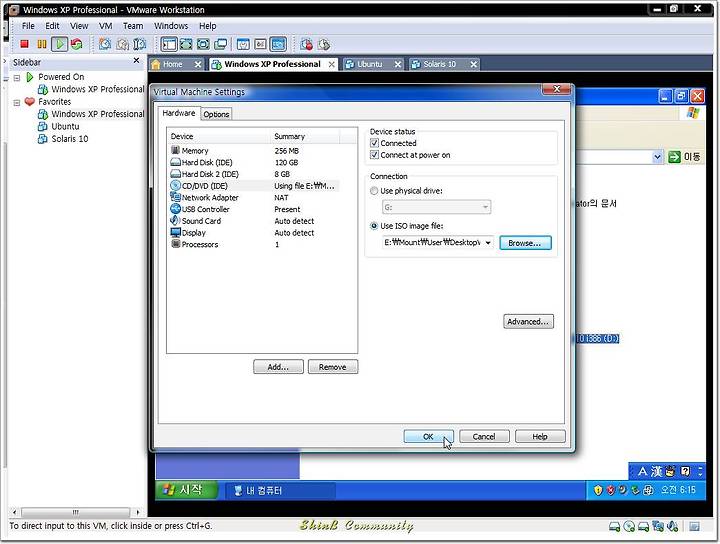Click the red shield tray icon
Viewport: 720px width, 544px height.
pos(610,490)
